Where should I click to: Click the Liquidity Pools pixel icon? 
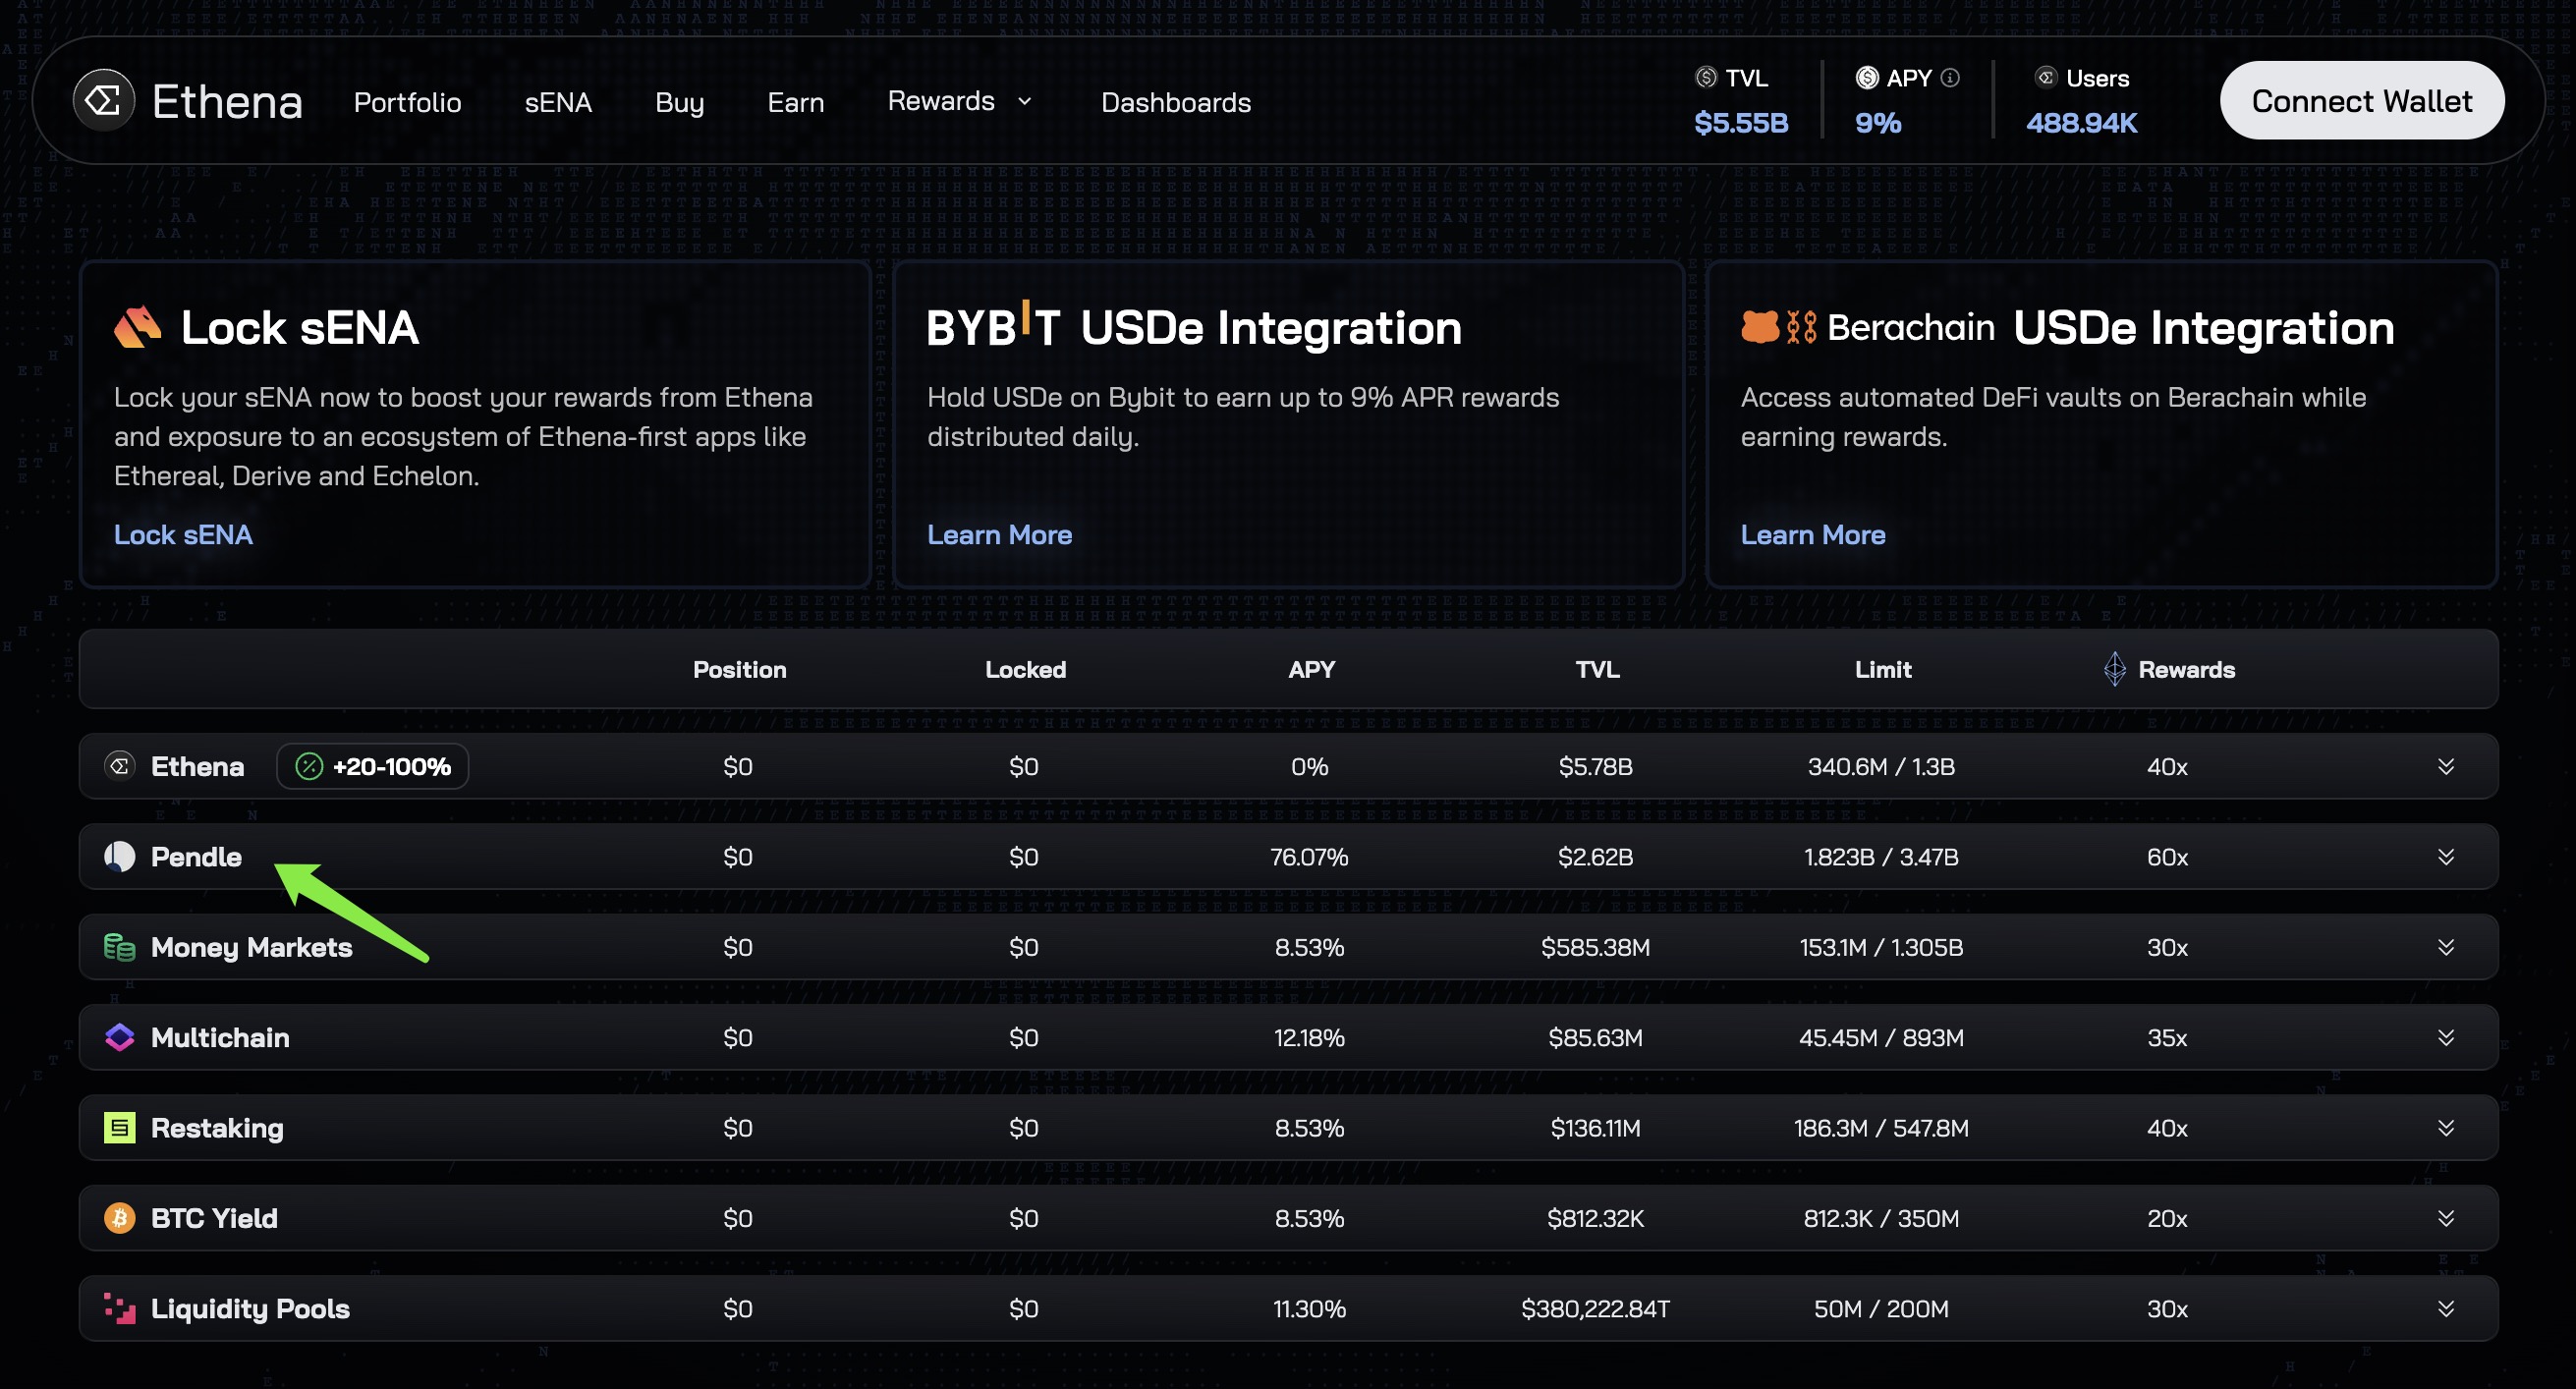[119, 1308]
